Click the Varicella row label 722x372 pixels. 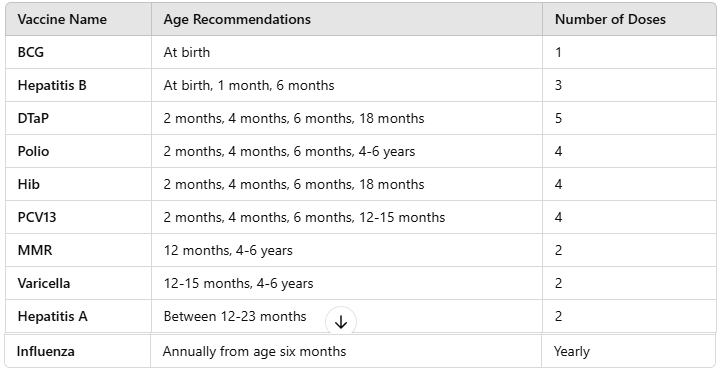[44, 283]
